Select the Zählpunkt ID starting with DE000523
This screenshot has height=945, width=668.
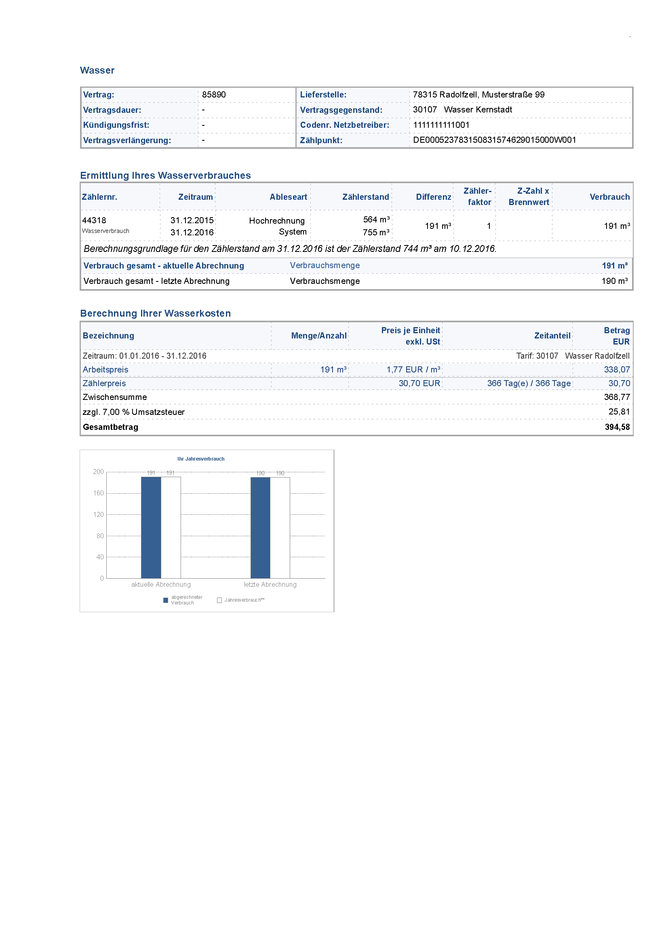pos(494,140)
